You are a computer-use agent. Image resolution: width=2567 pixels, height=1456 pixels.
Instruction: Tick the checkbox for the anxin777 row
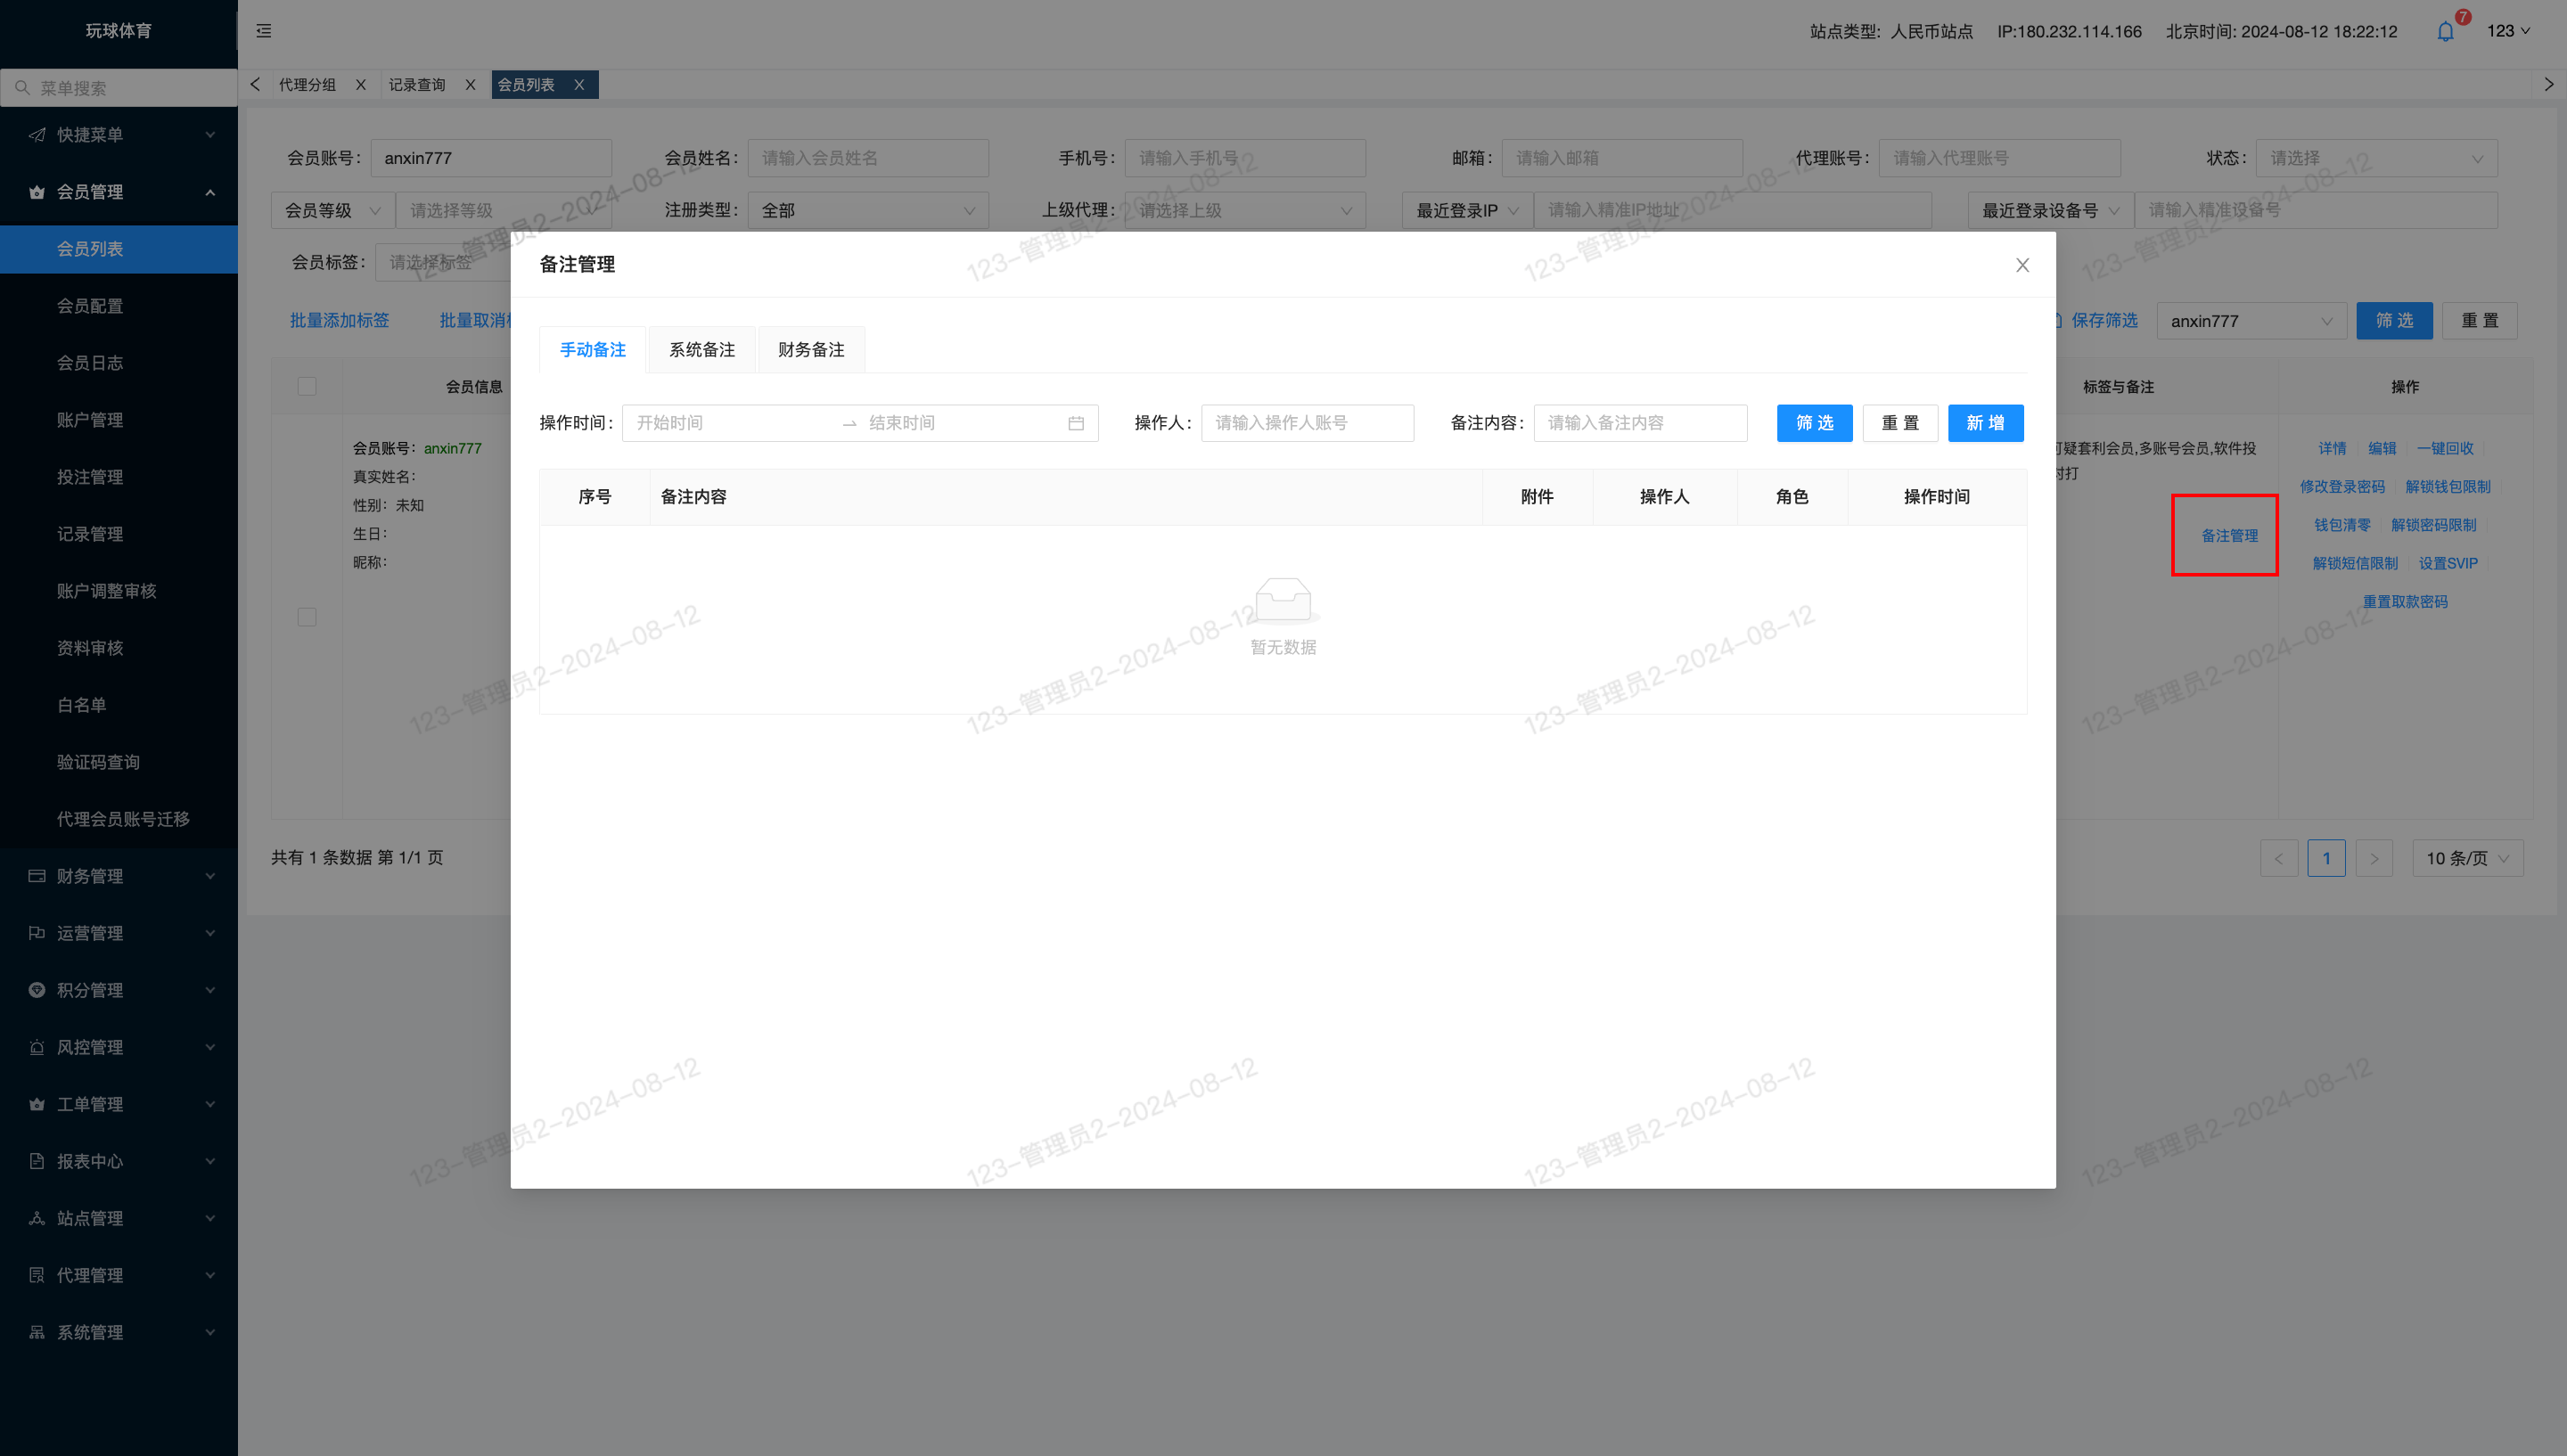pos(307,617)
